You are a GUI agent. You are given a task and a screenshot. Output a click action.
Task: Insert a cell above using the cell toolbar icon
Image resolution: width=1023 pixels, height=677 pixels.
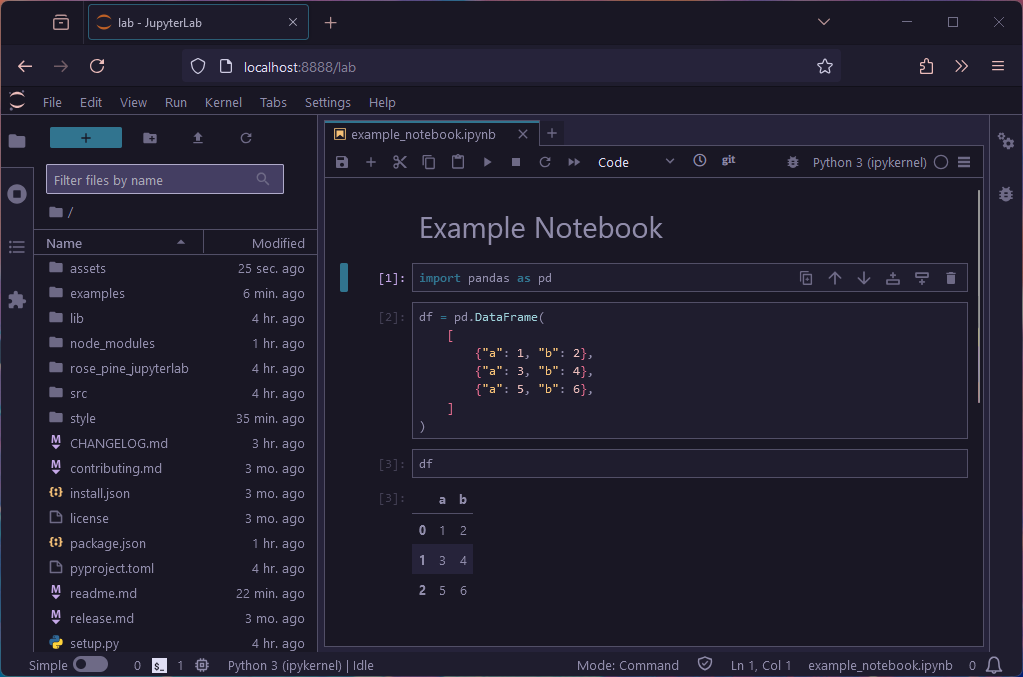[x=893, y=278]
